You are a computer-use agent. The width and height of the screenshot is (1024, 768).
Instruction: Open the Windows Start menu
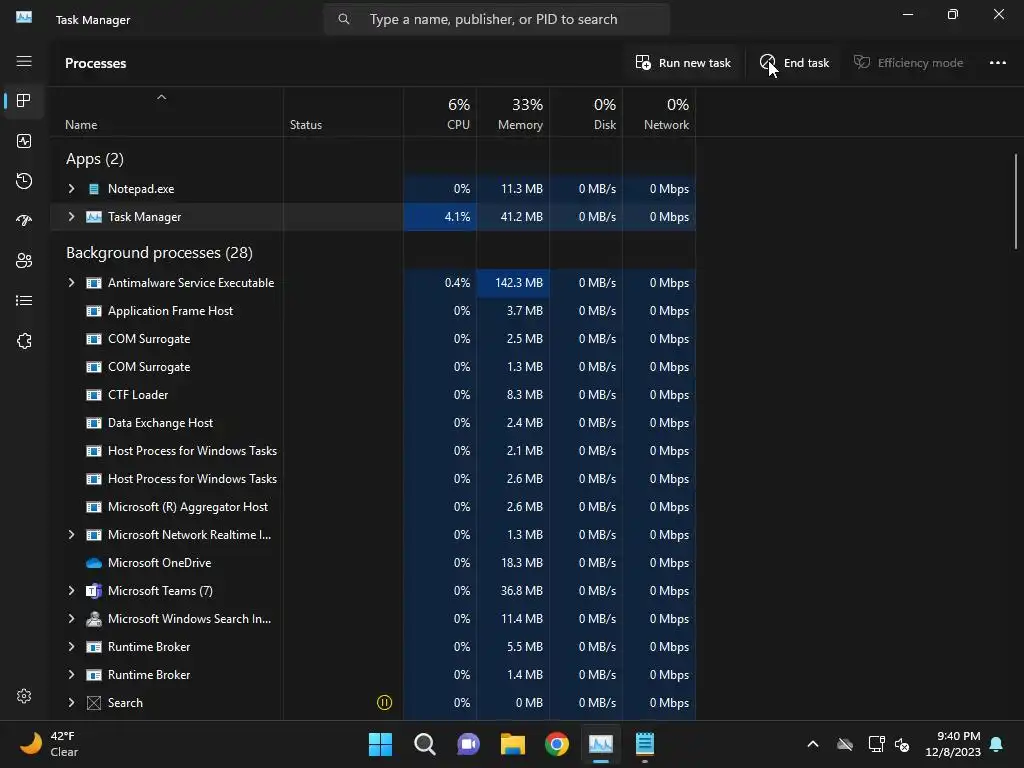coord(380,744)
